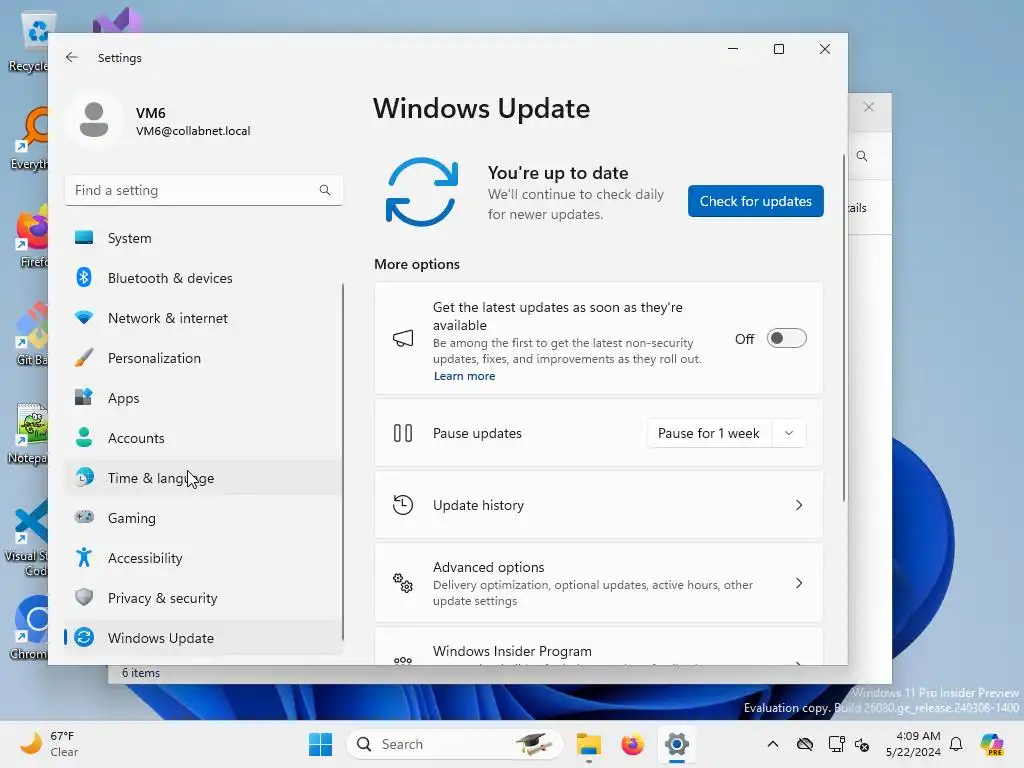Click the network display tray icon
1024x768 pixels.
pyautogui.click(x=836, y=744)
